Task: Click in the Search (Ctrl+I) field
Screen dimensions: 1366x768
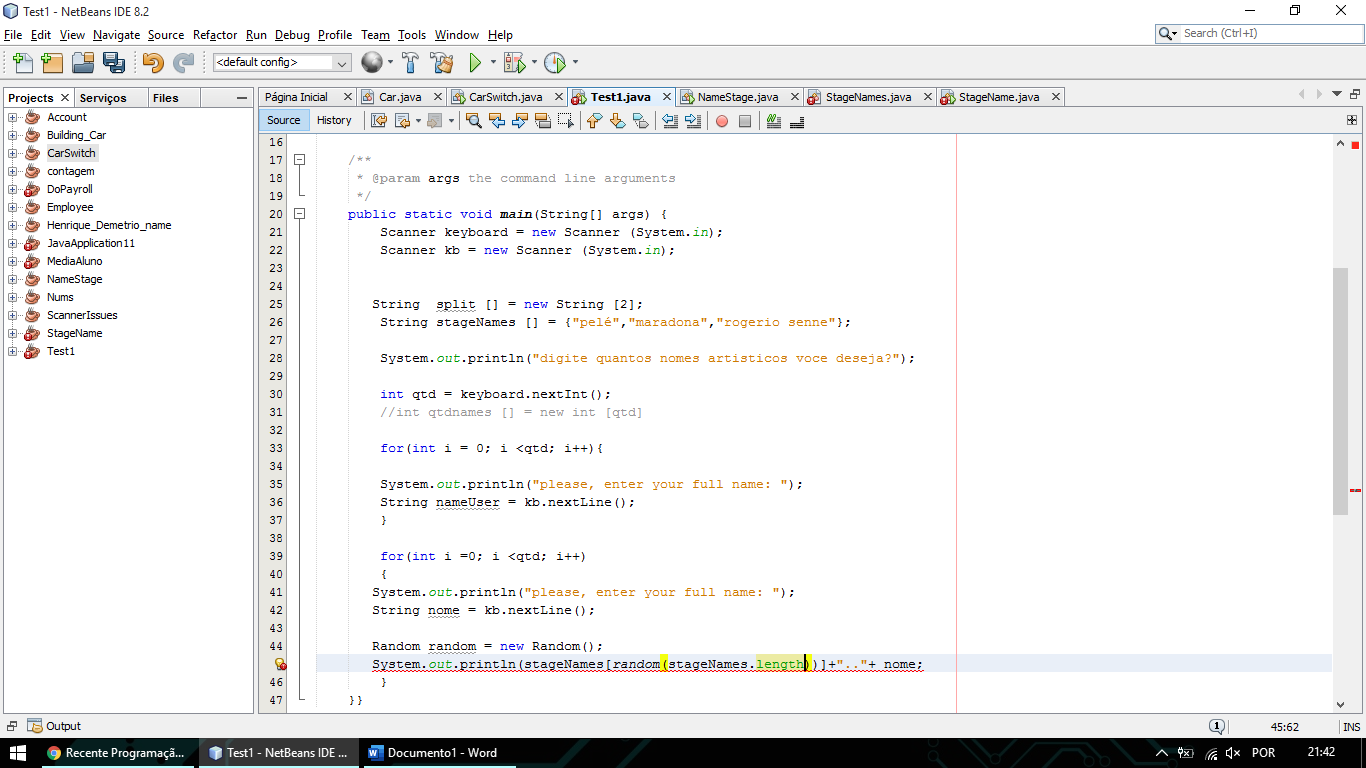Action: tap(1267, 33)
